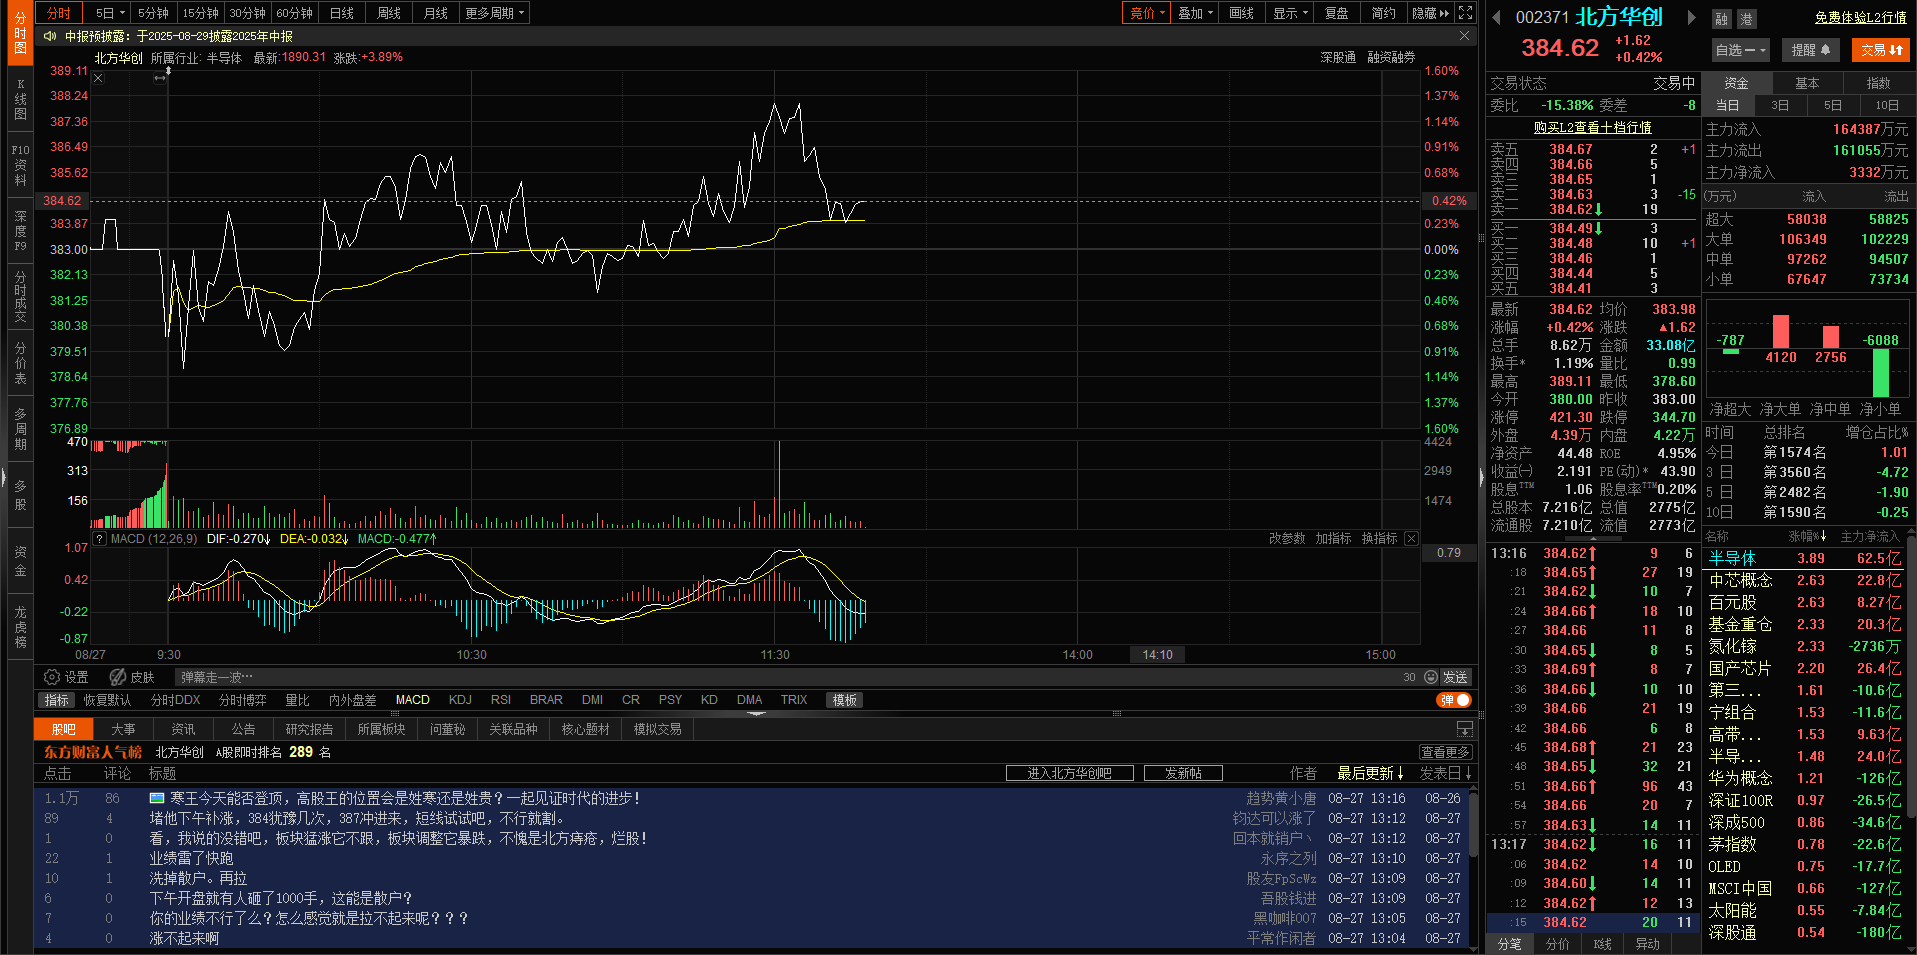The height and width of the screenshot is (955, 1917).
Task: Open the 竞价 dropdown
Action: (1148, 13)
